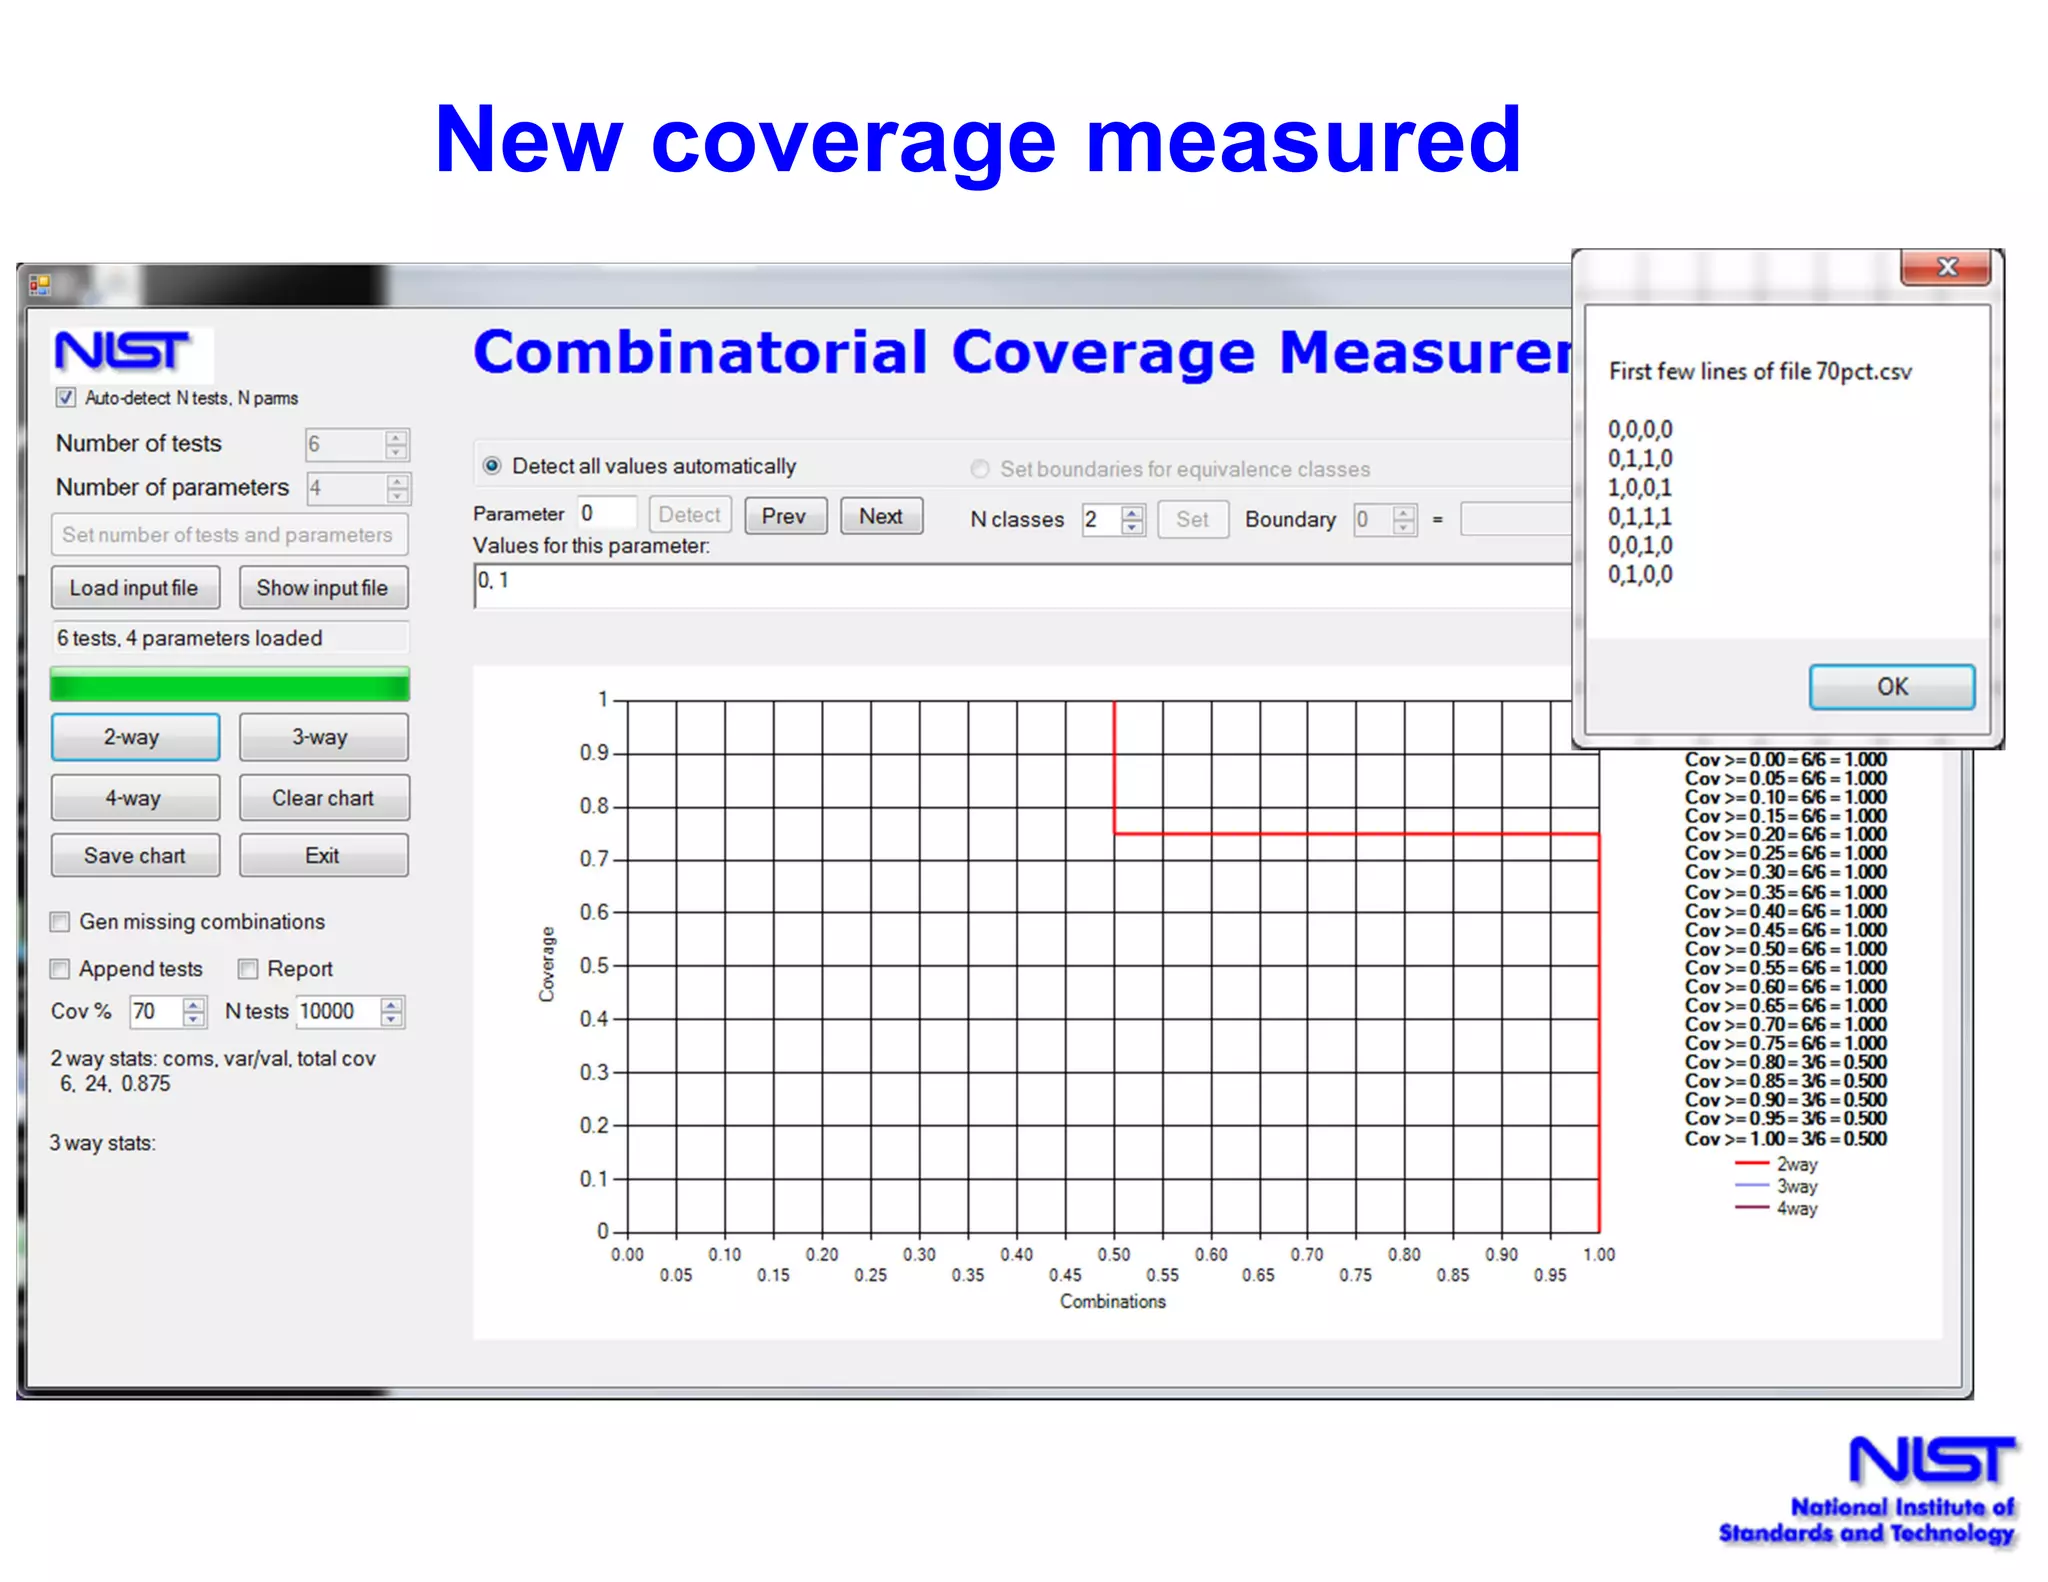Image resolution: width=2048 pixels, height=1582 pixels.
Task: Increase the Number of tests spinner
Action: pos(397,437)
